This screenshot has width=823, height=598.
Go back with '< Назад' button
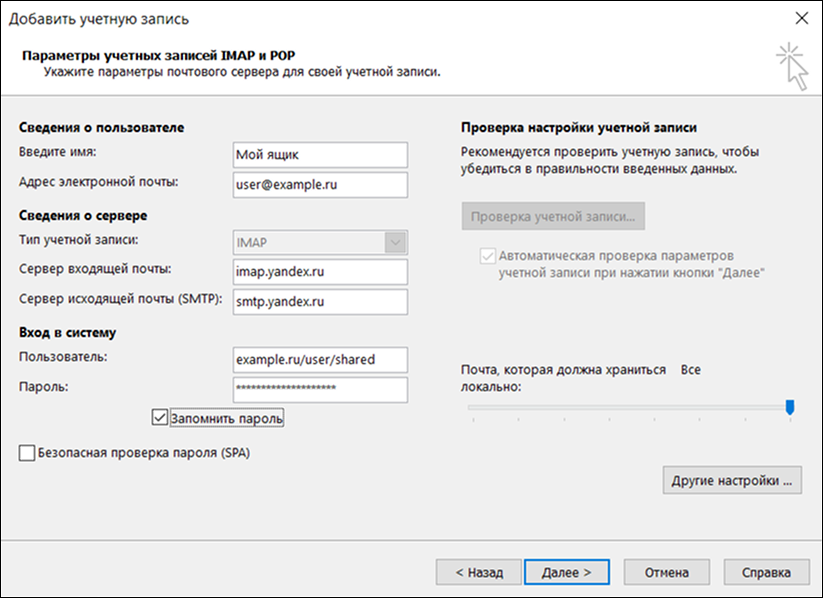click(478, 572)
